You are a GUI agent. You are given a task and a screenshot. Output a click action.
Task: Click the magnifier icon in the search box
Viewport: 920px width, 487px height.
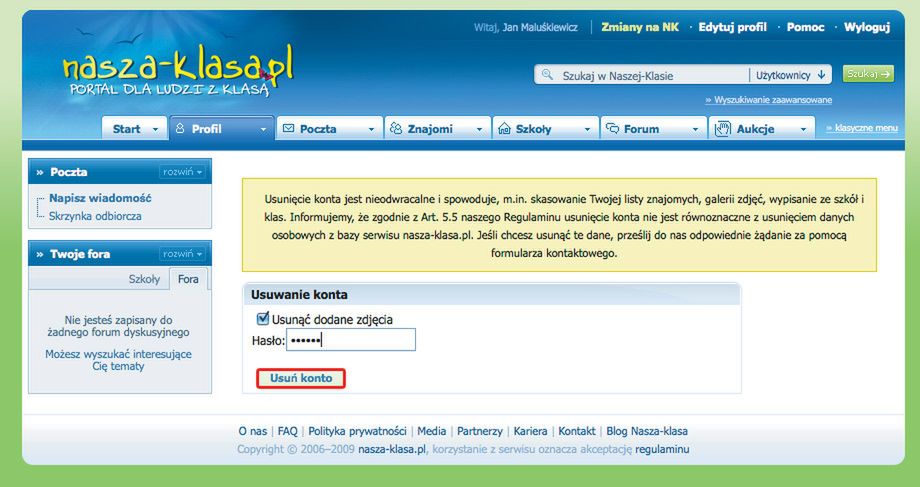coord(547,75)
